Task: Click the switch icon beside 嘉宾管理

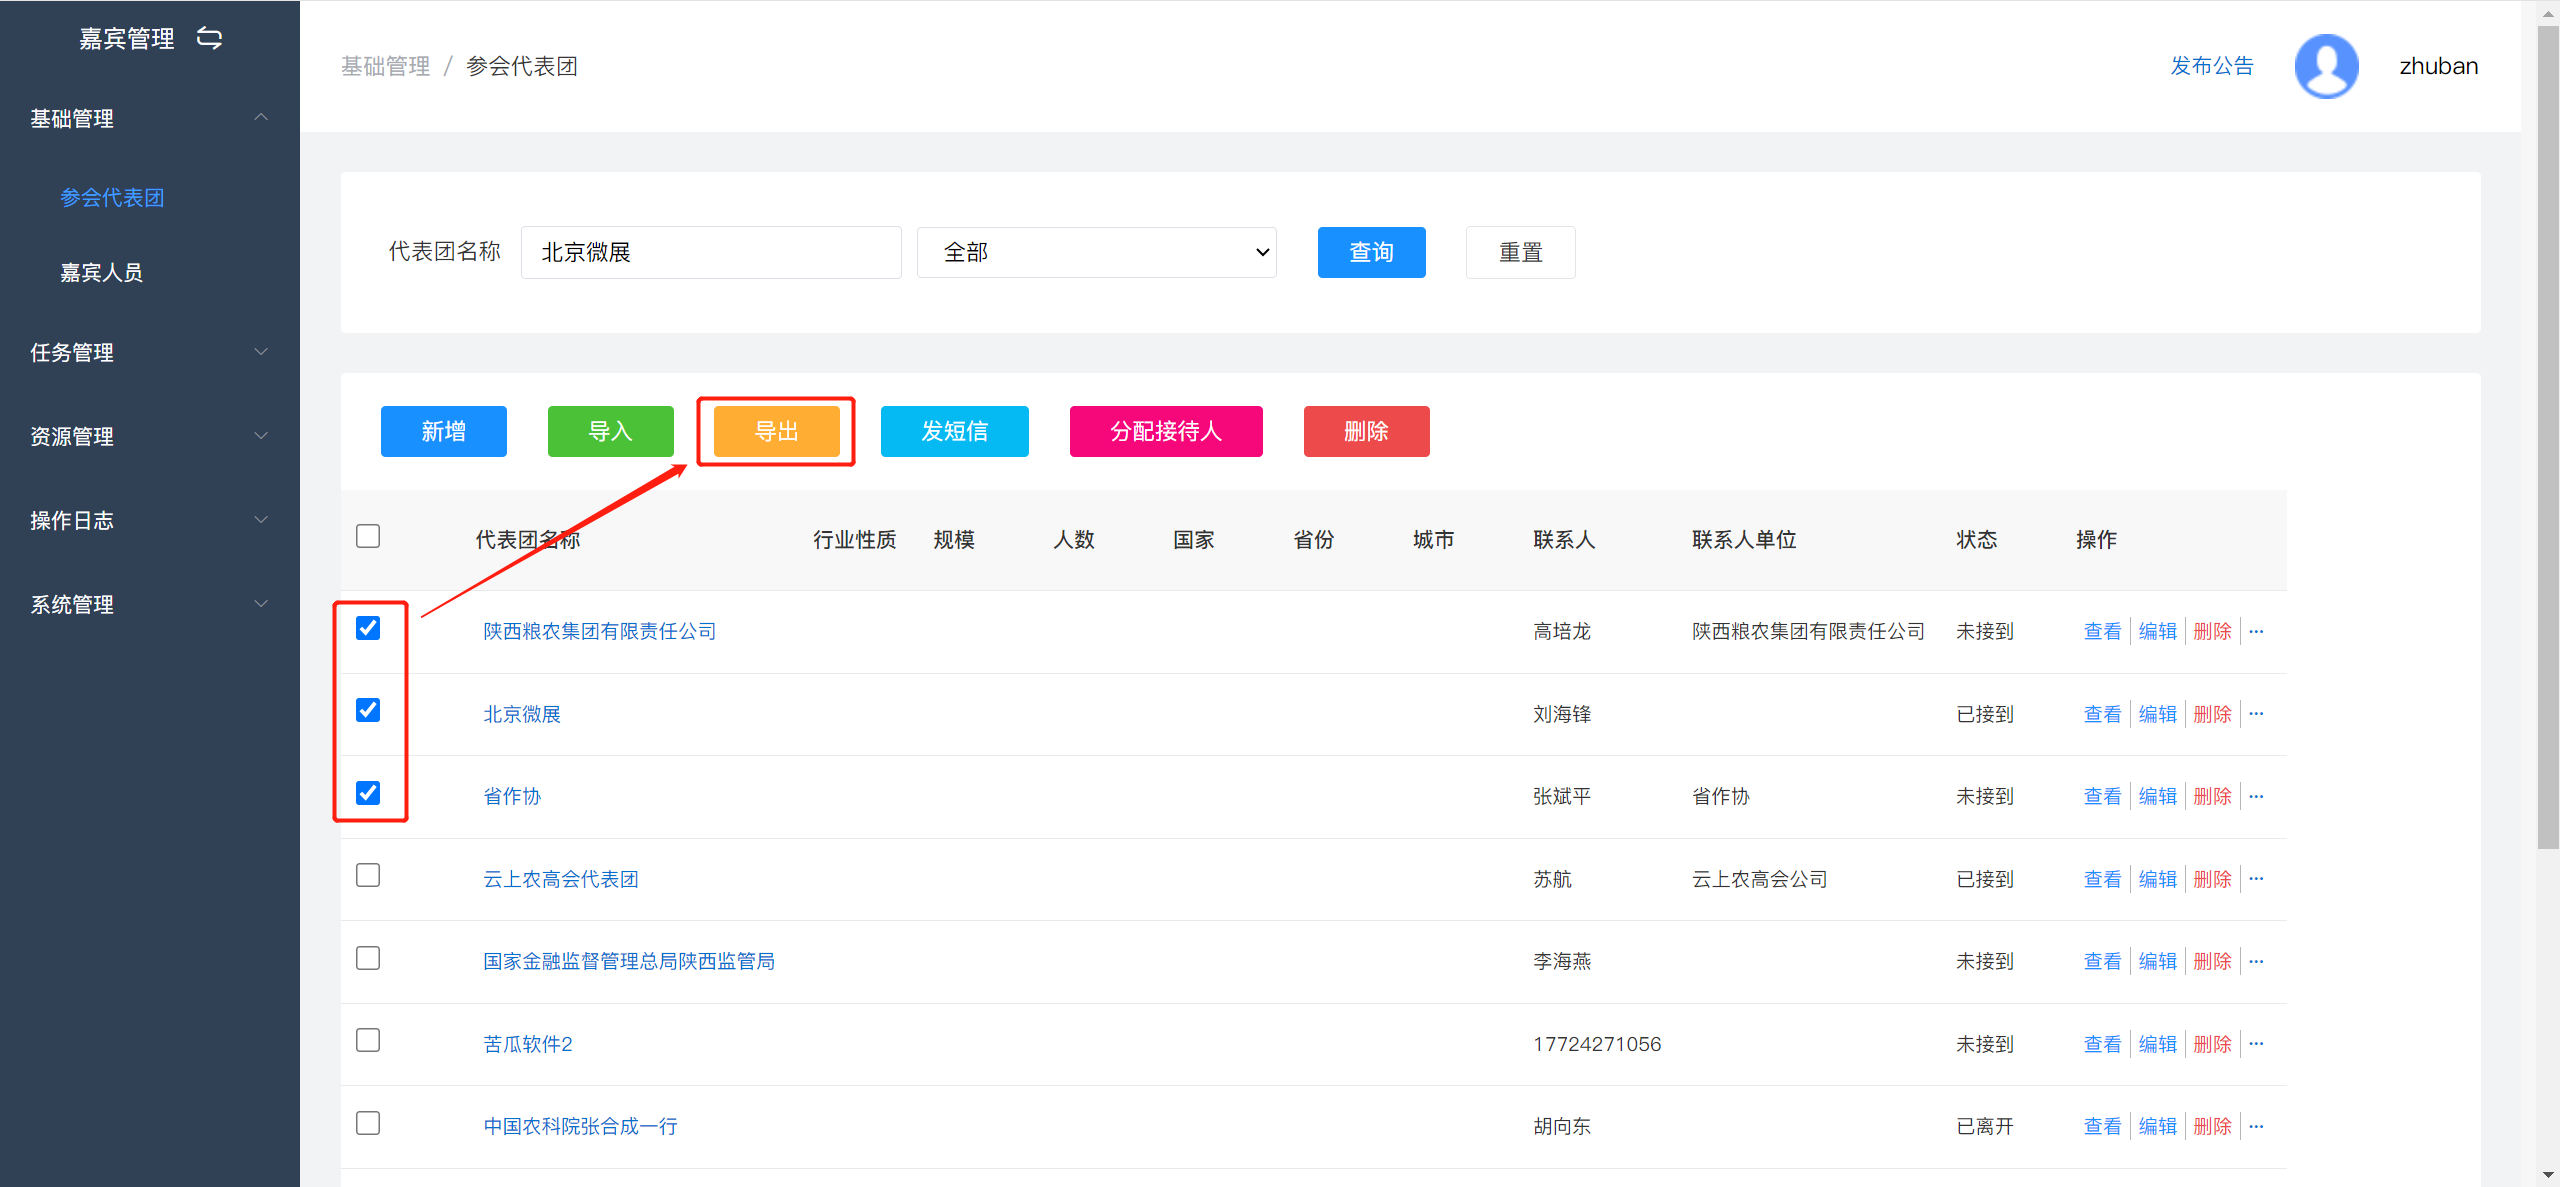Action: pyautogui.click(x=209, y=38)
